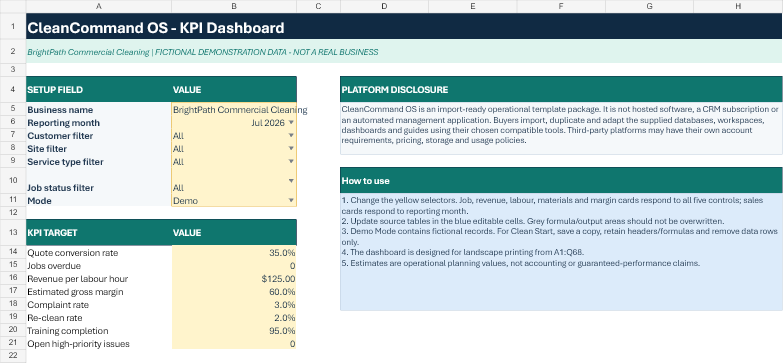The width and height of the screenshot is (783, 363).
Task: Select the $125.00 target value cell
Action: pos(234,279)
